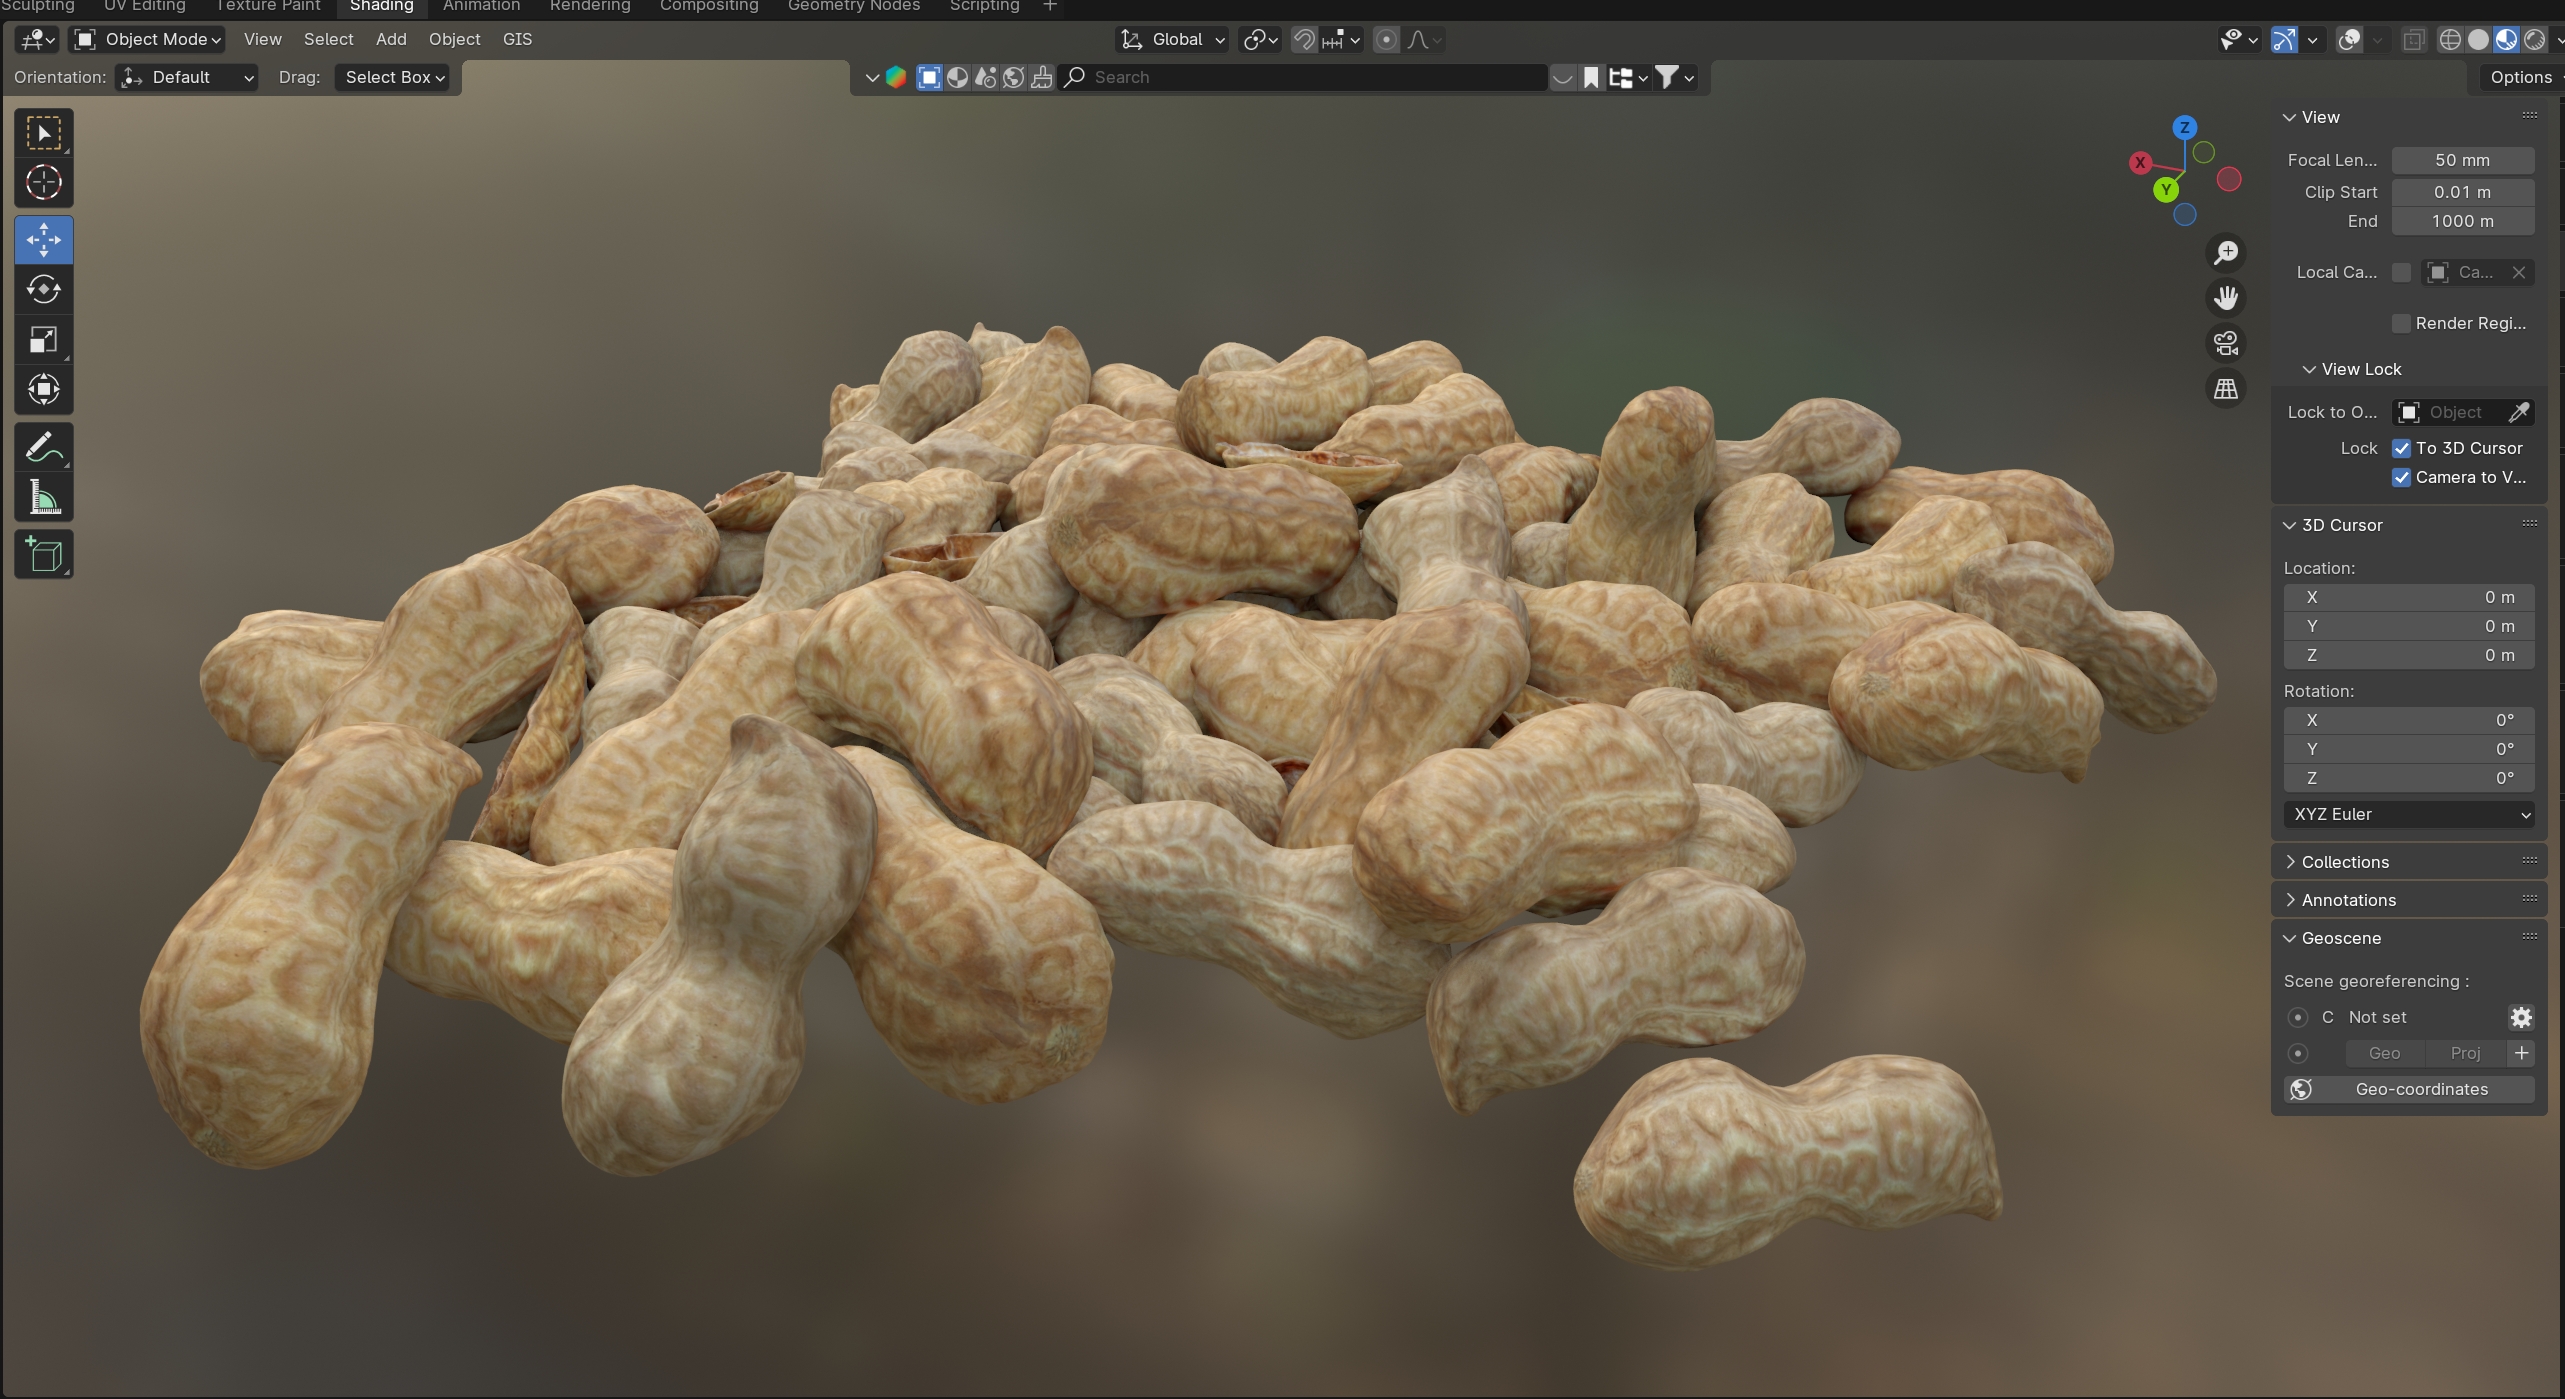
Task: Uncheck Lock To 3D Cursor
Action: (2401, 448)
